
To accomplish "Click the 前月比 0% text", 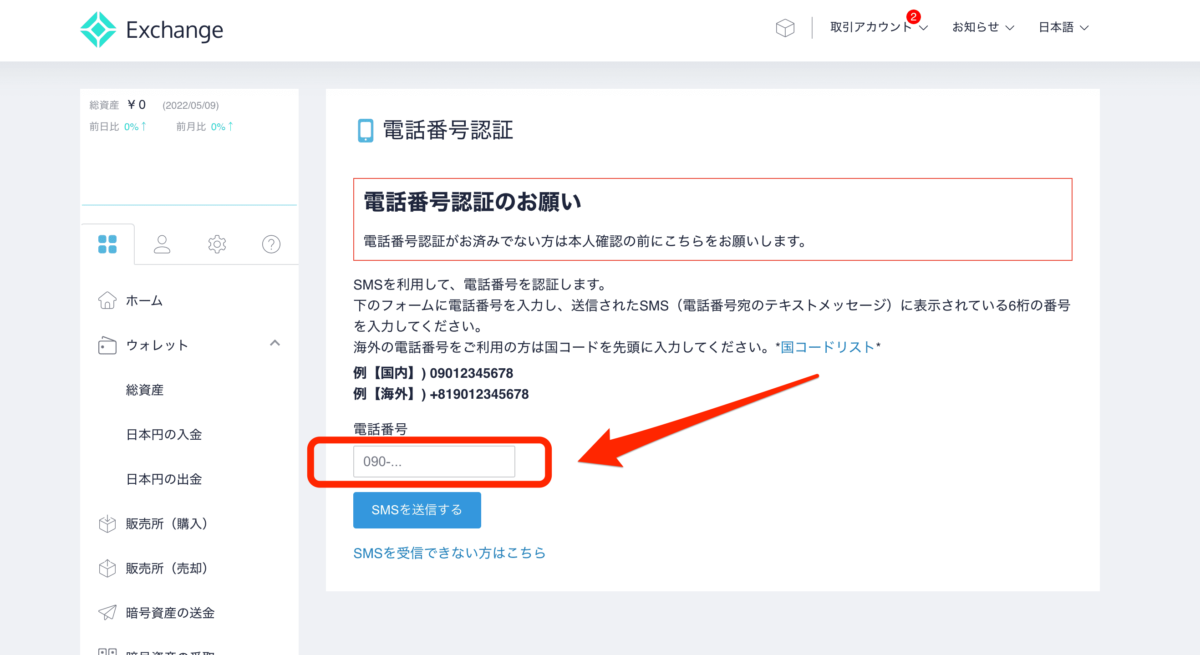I will 205,127.
